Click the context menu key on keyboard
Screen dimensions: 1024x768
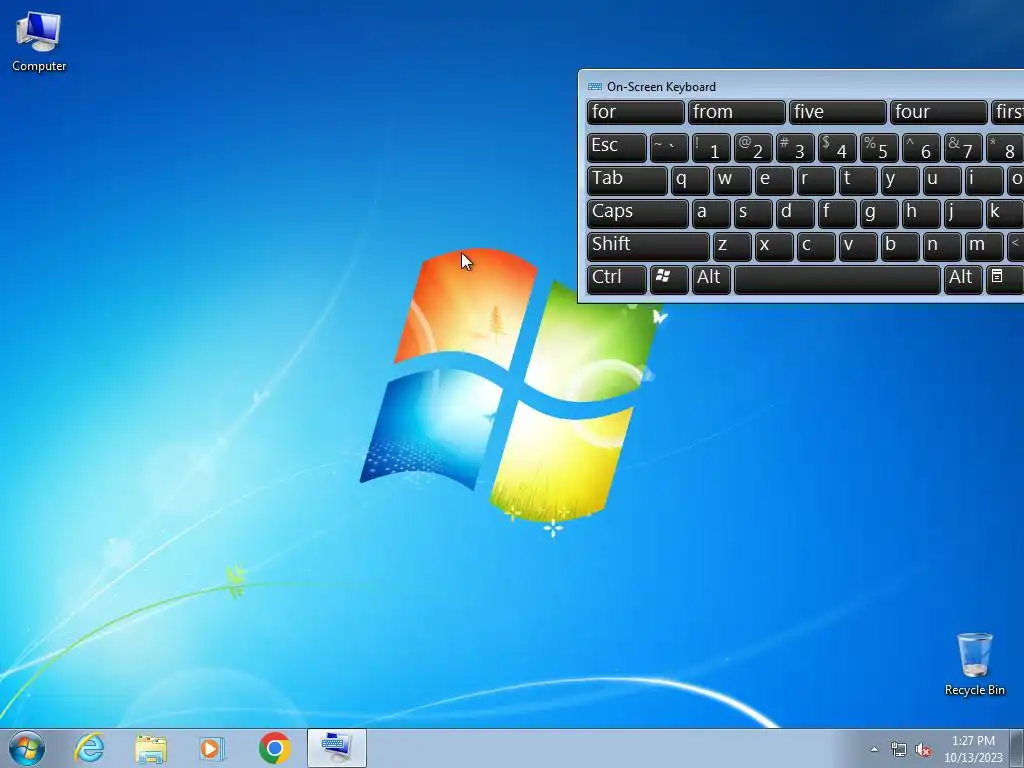coord(1003,280)
